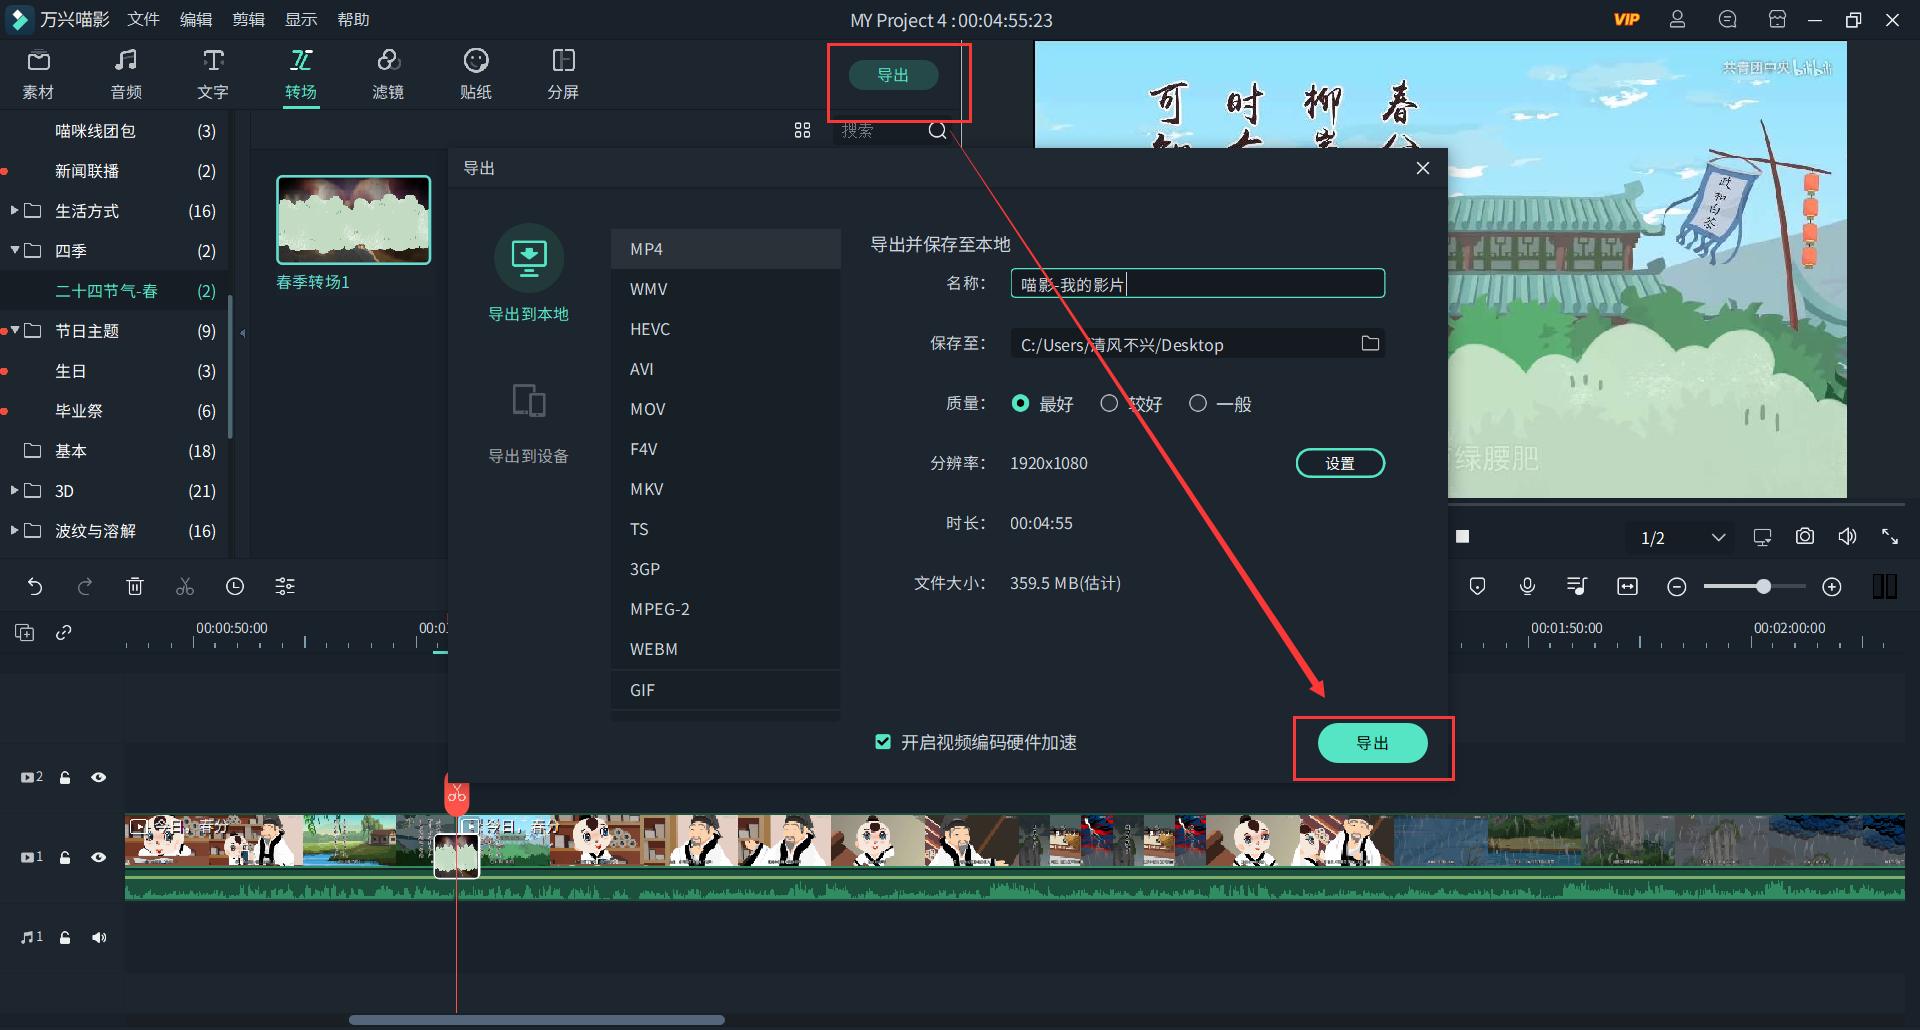Switch to the 滤镜 tab

(x=389, y=74)
